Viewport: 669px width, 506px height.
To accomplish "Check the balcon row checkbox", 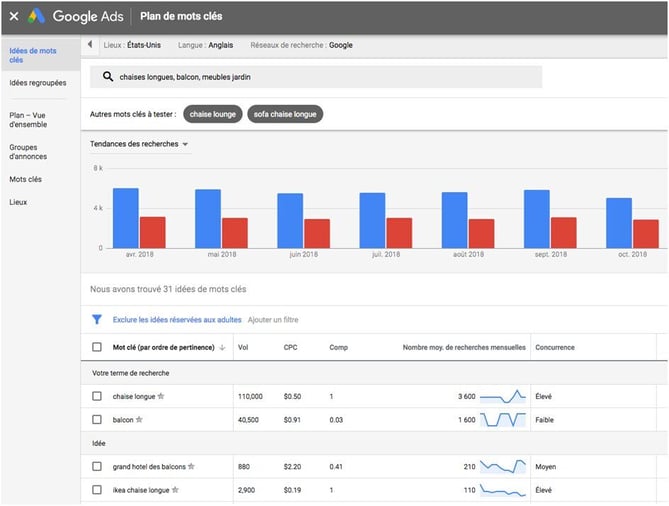I will (x=97, y=420).
